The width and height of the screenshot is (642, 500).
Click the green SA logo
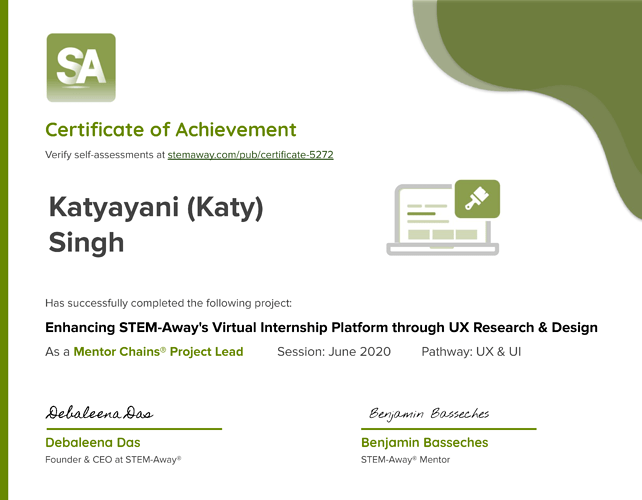point(81,67)
